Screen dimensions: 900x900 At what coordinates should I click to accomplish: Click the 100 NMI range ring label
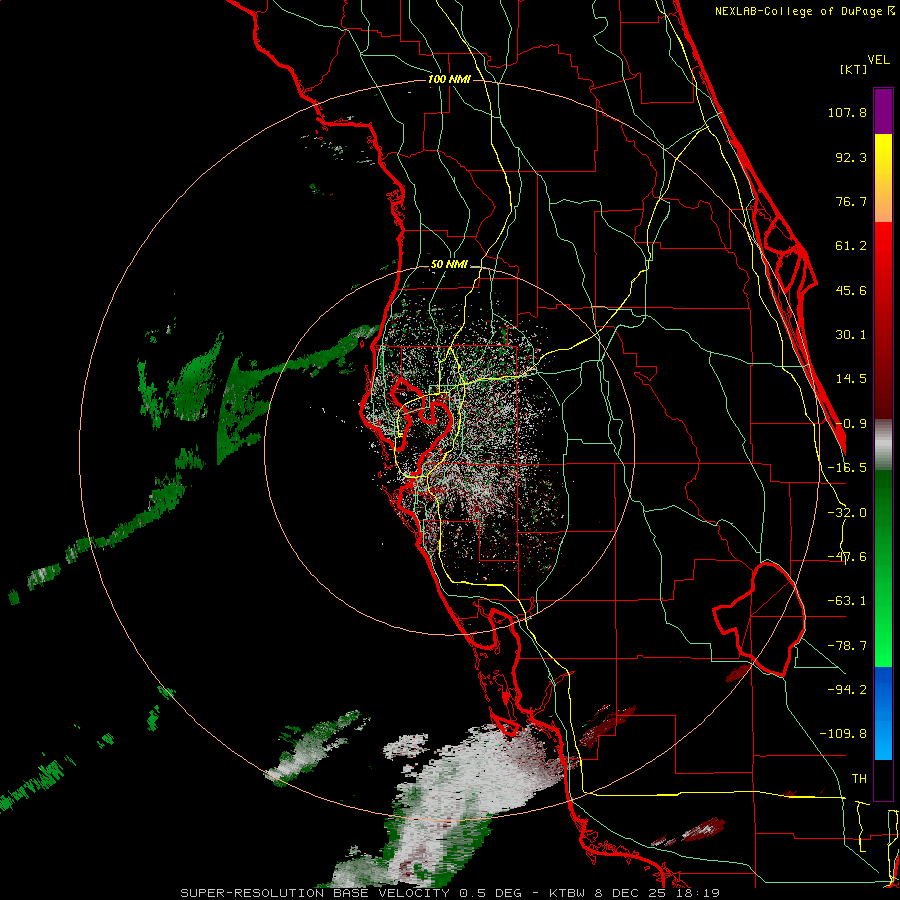[x=449, y=79]
